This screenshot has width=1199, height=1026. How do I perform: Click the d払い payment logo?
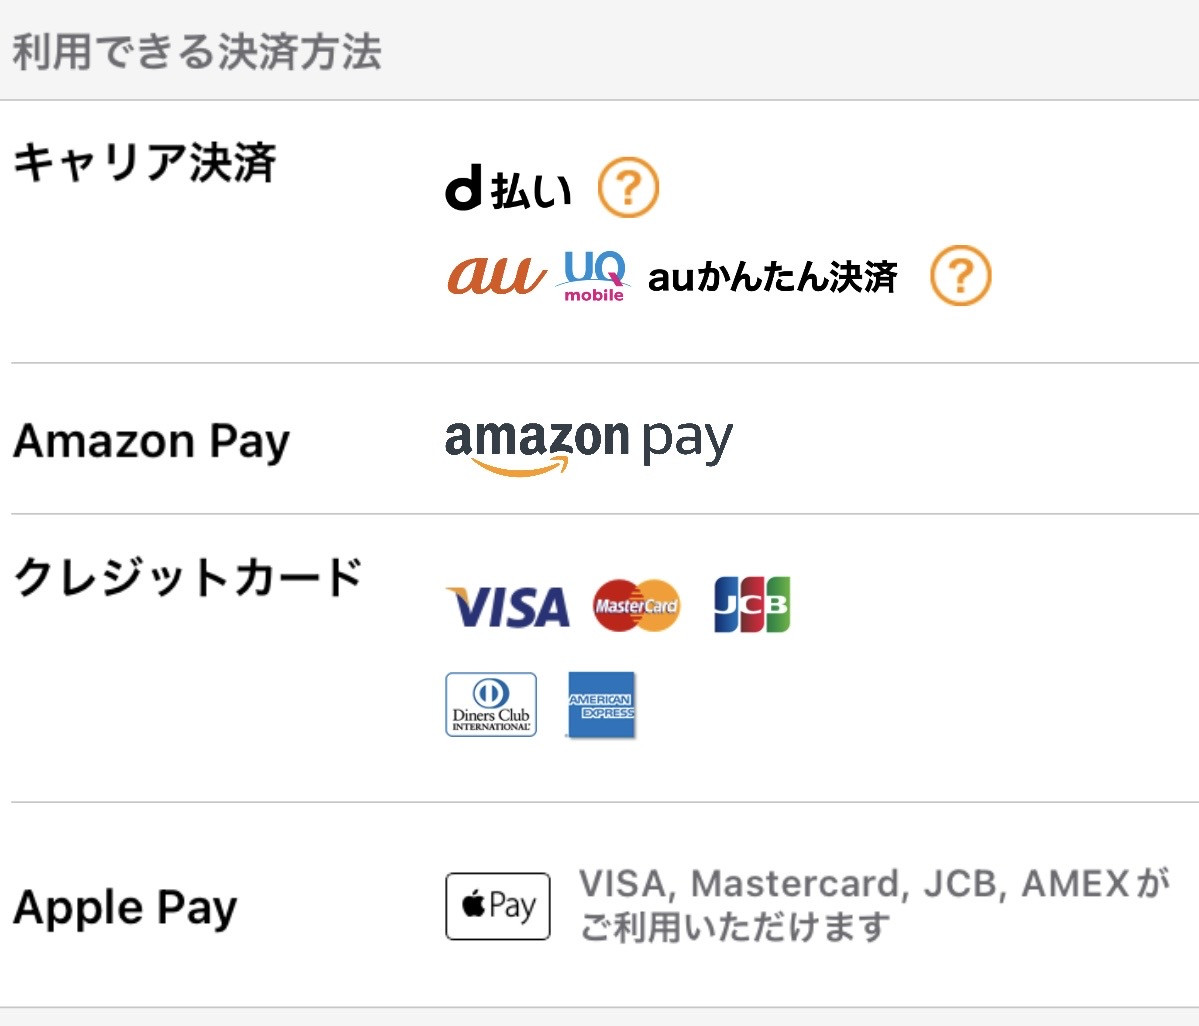[x=508, y=188]
